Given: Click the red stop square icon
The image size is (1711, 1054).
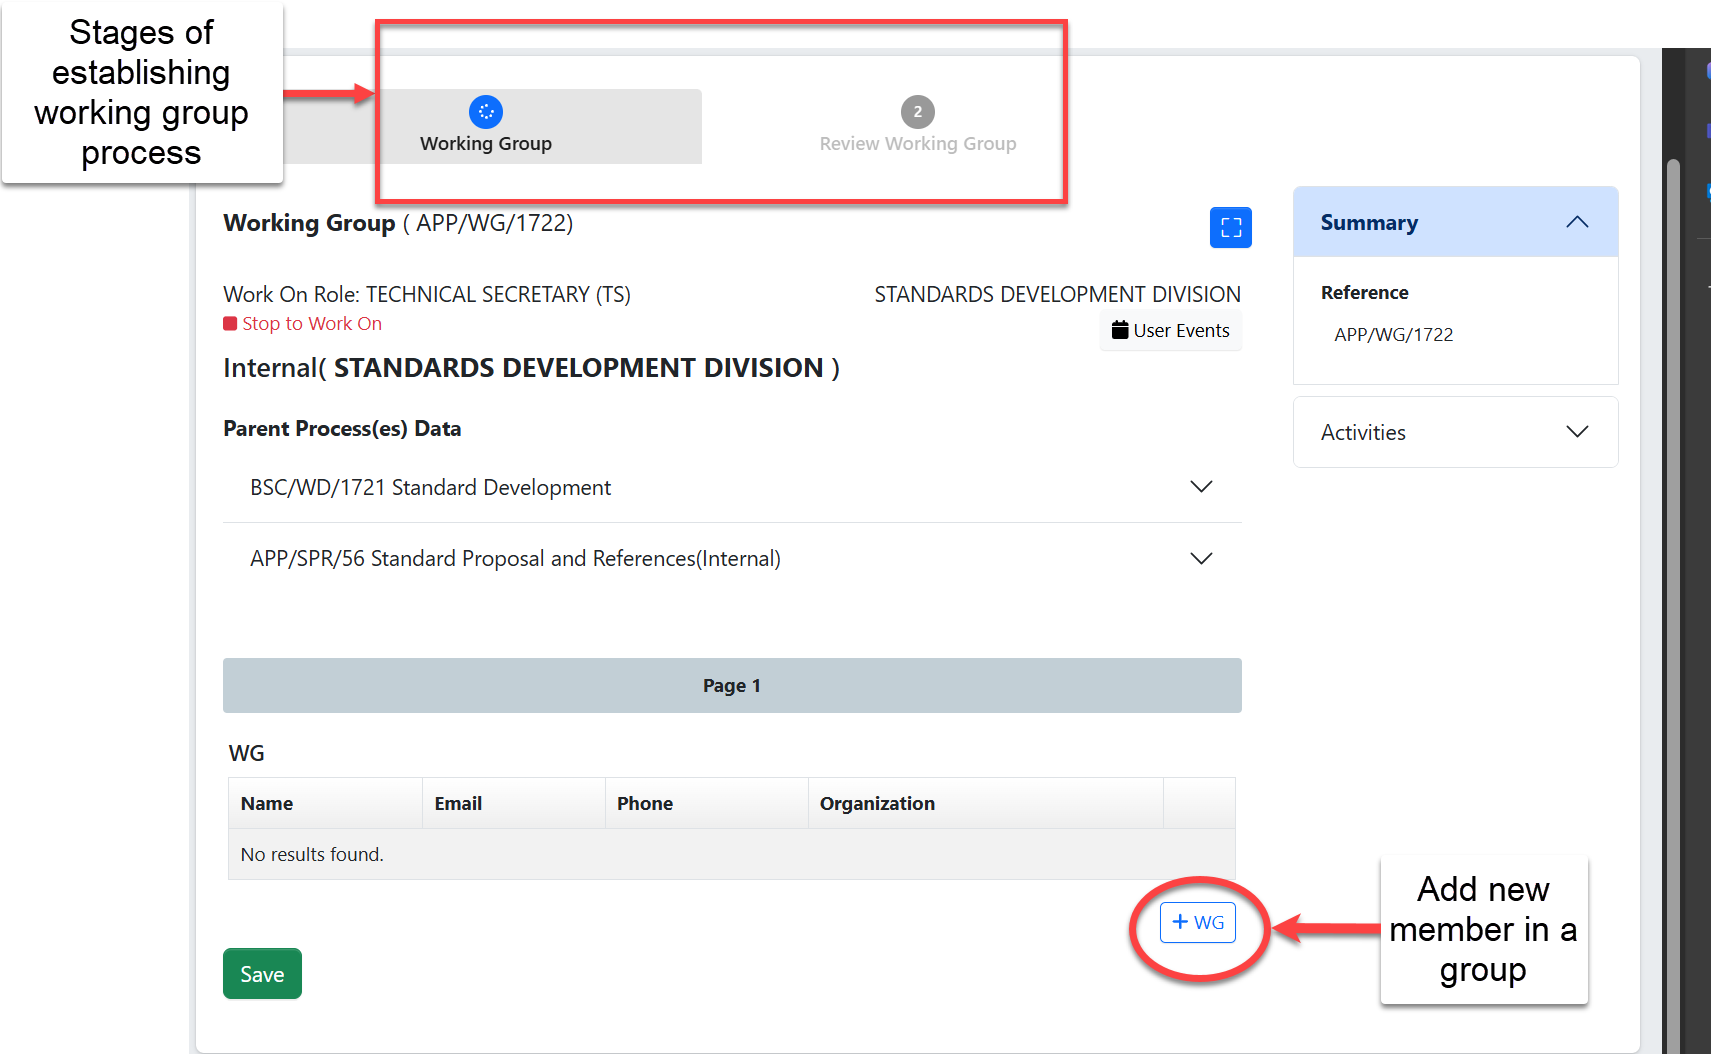Looking at the screenshot, I should click(230, 324).
